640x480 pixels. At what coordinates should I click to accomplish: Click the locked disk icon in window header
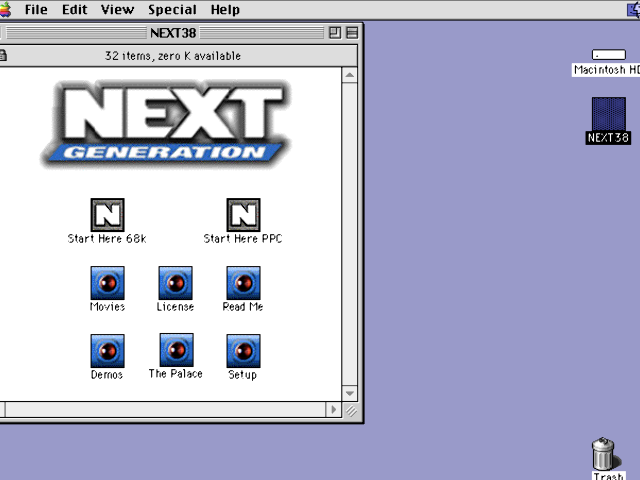pyautogui.click(x=3, y=56)
